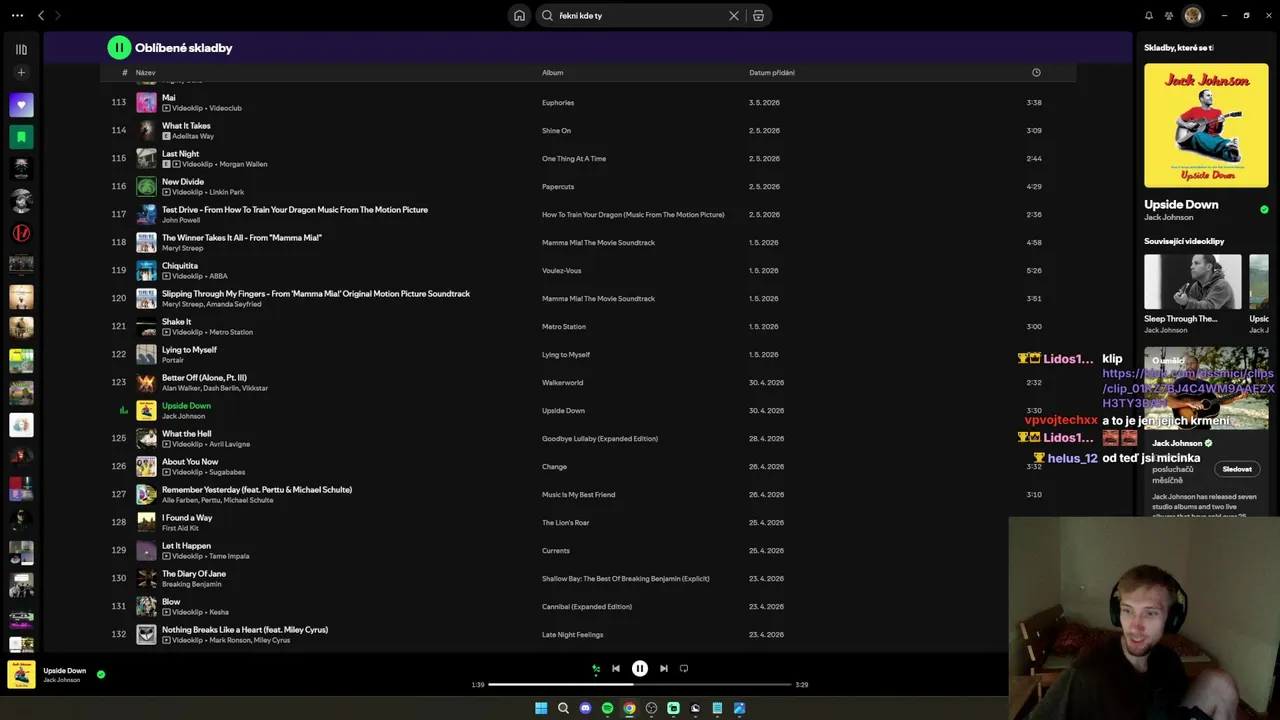This screenshot has height=720, width=1280.
Task: Pause playback from the Oblíbené skladby header
Action: [119, 47]
